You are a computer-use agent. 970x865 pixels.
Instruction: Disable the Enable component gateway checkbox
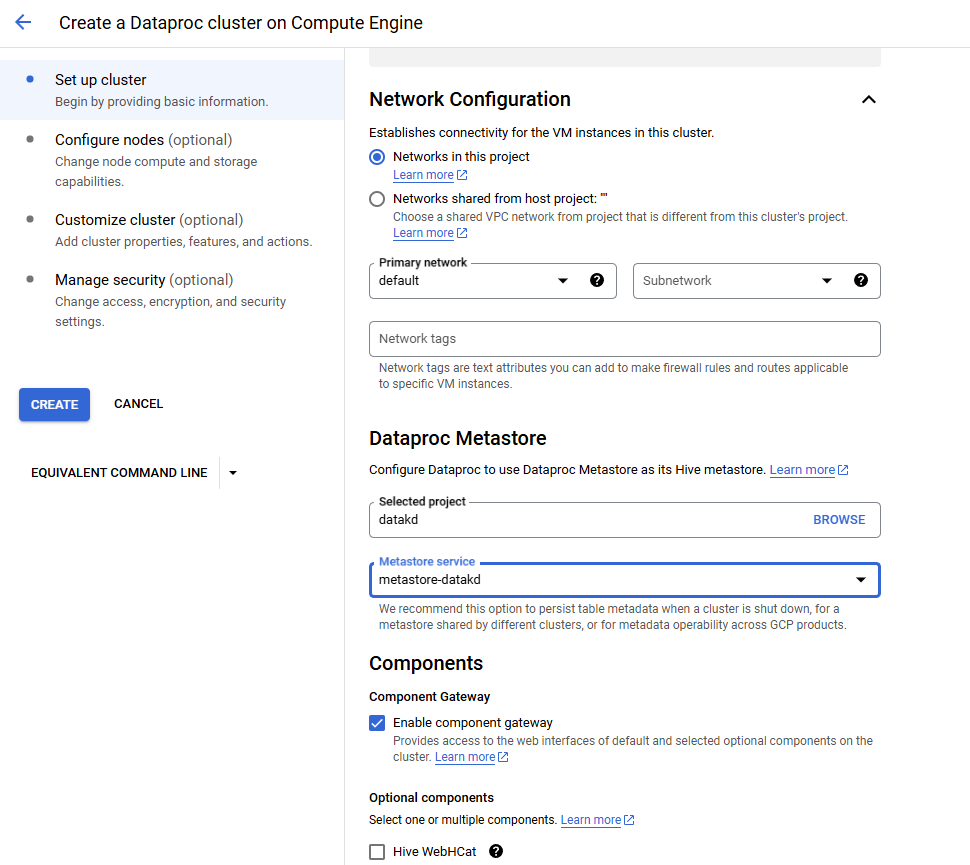(377, 722)
